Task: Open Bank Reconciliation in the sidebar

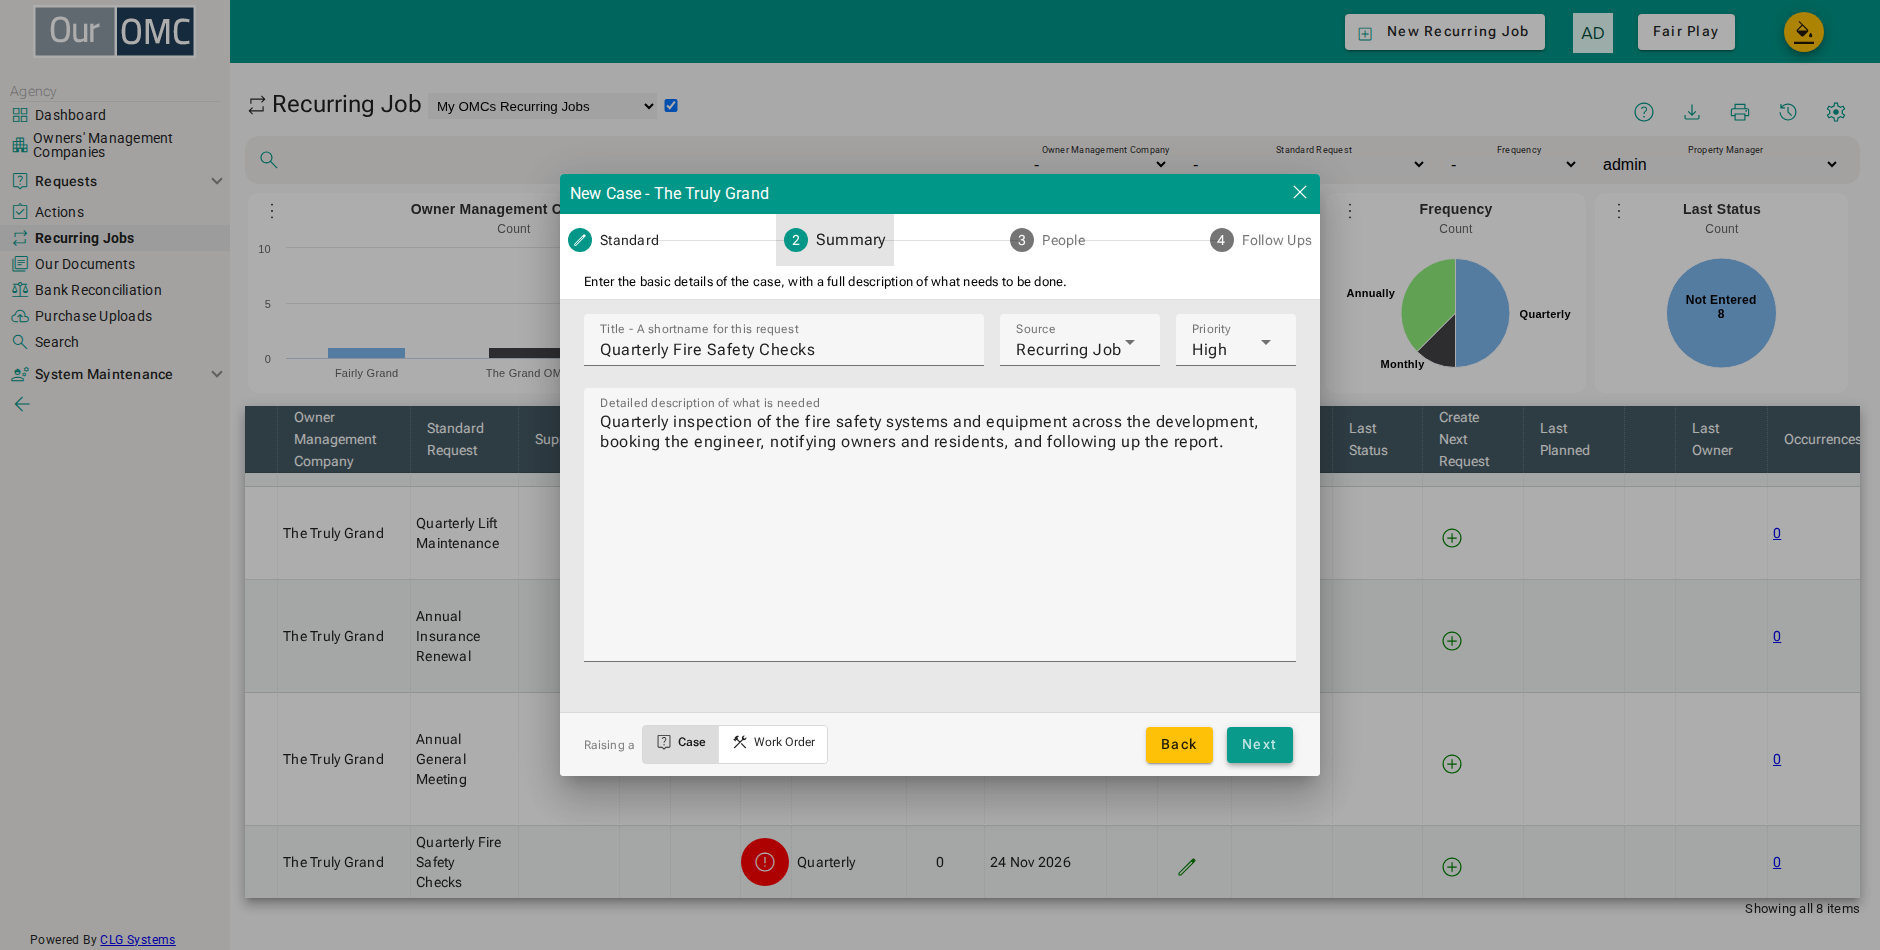Action: pos(98,290)
